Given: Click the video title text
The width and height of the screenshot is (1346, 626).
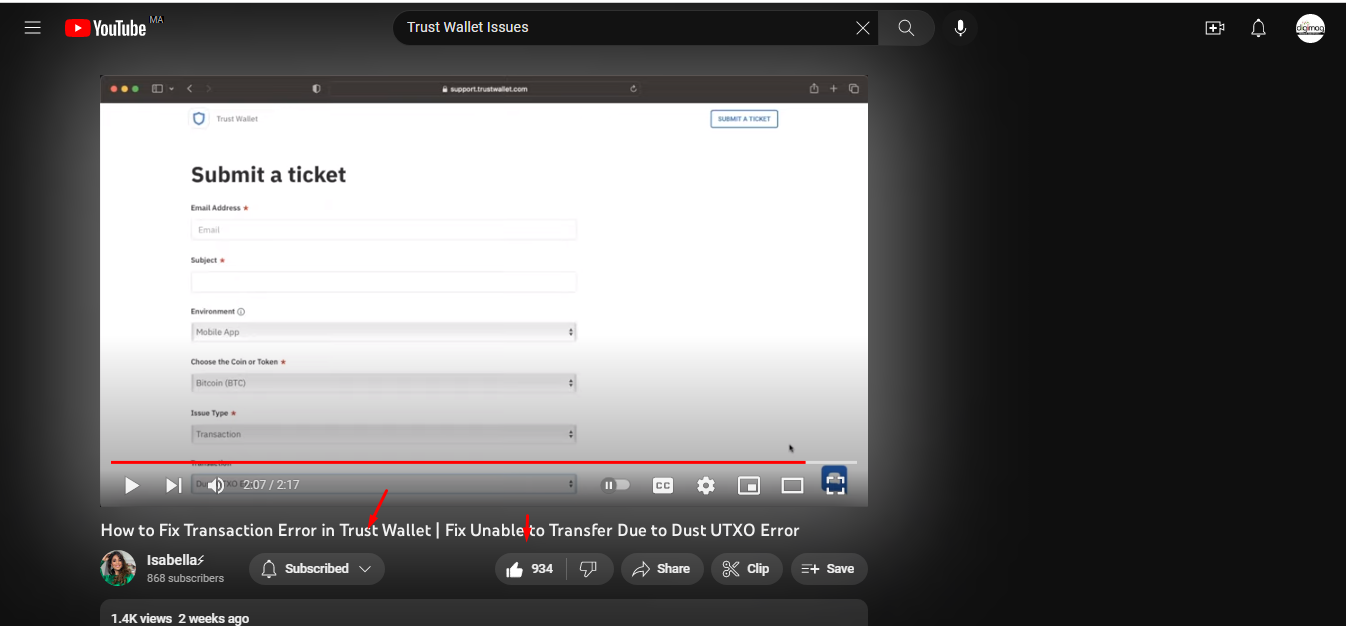Looking at the screenshot, I should pos(450,530).
